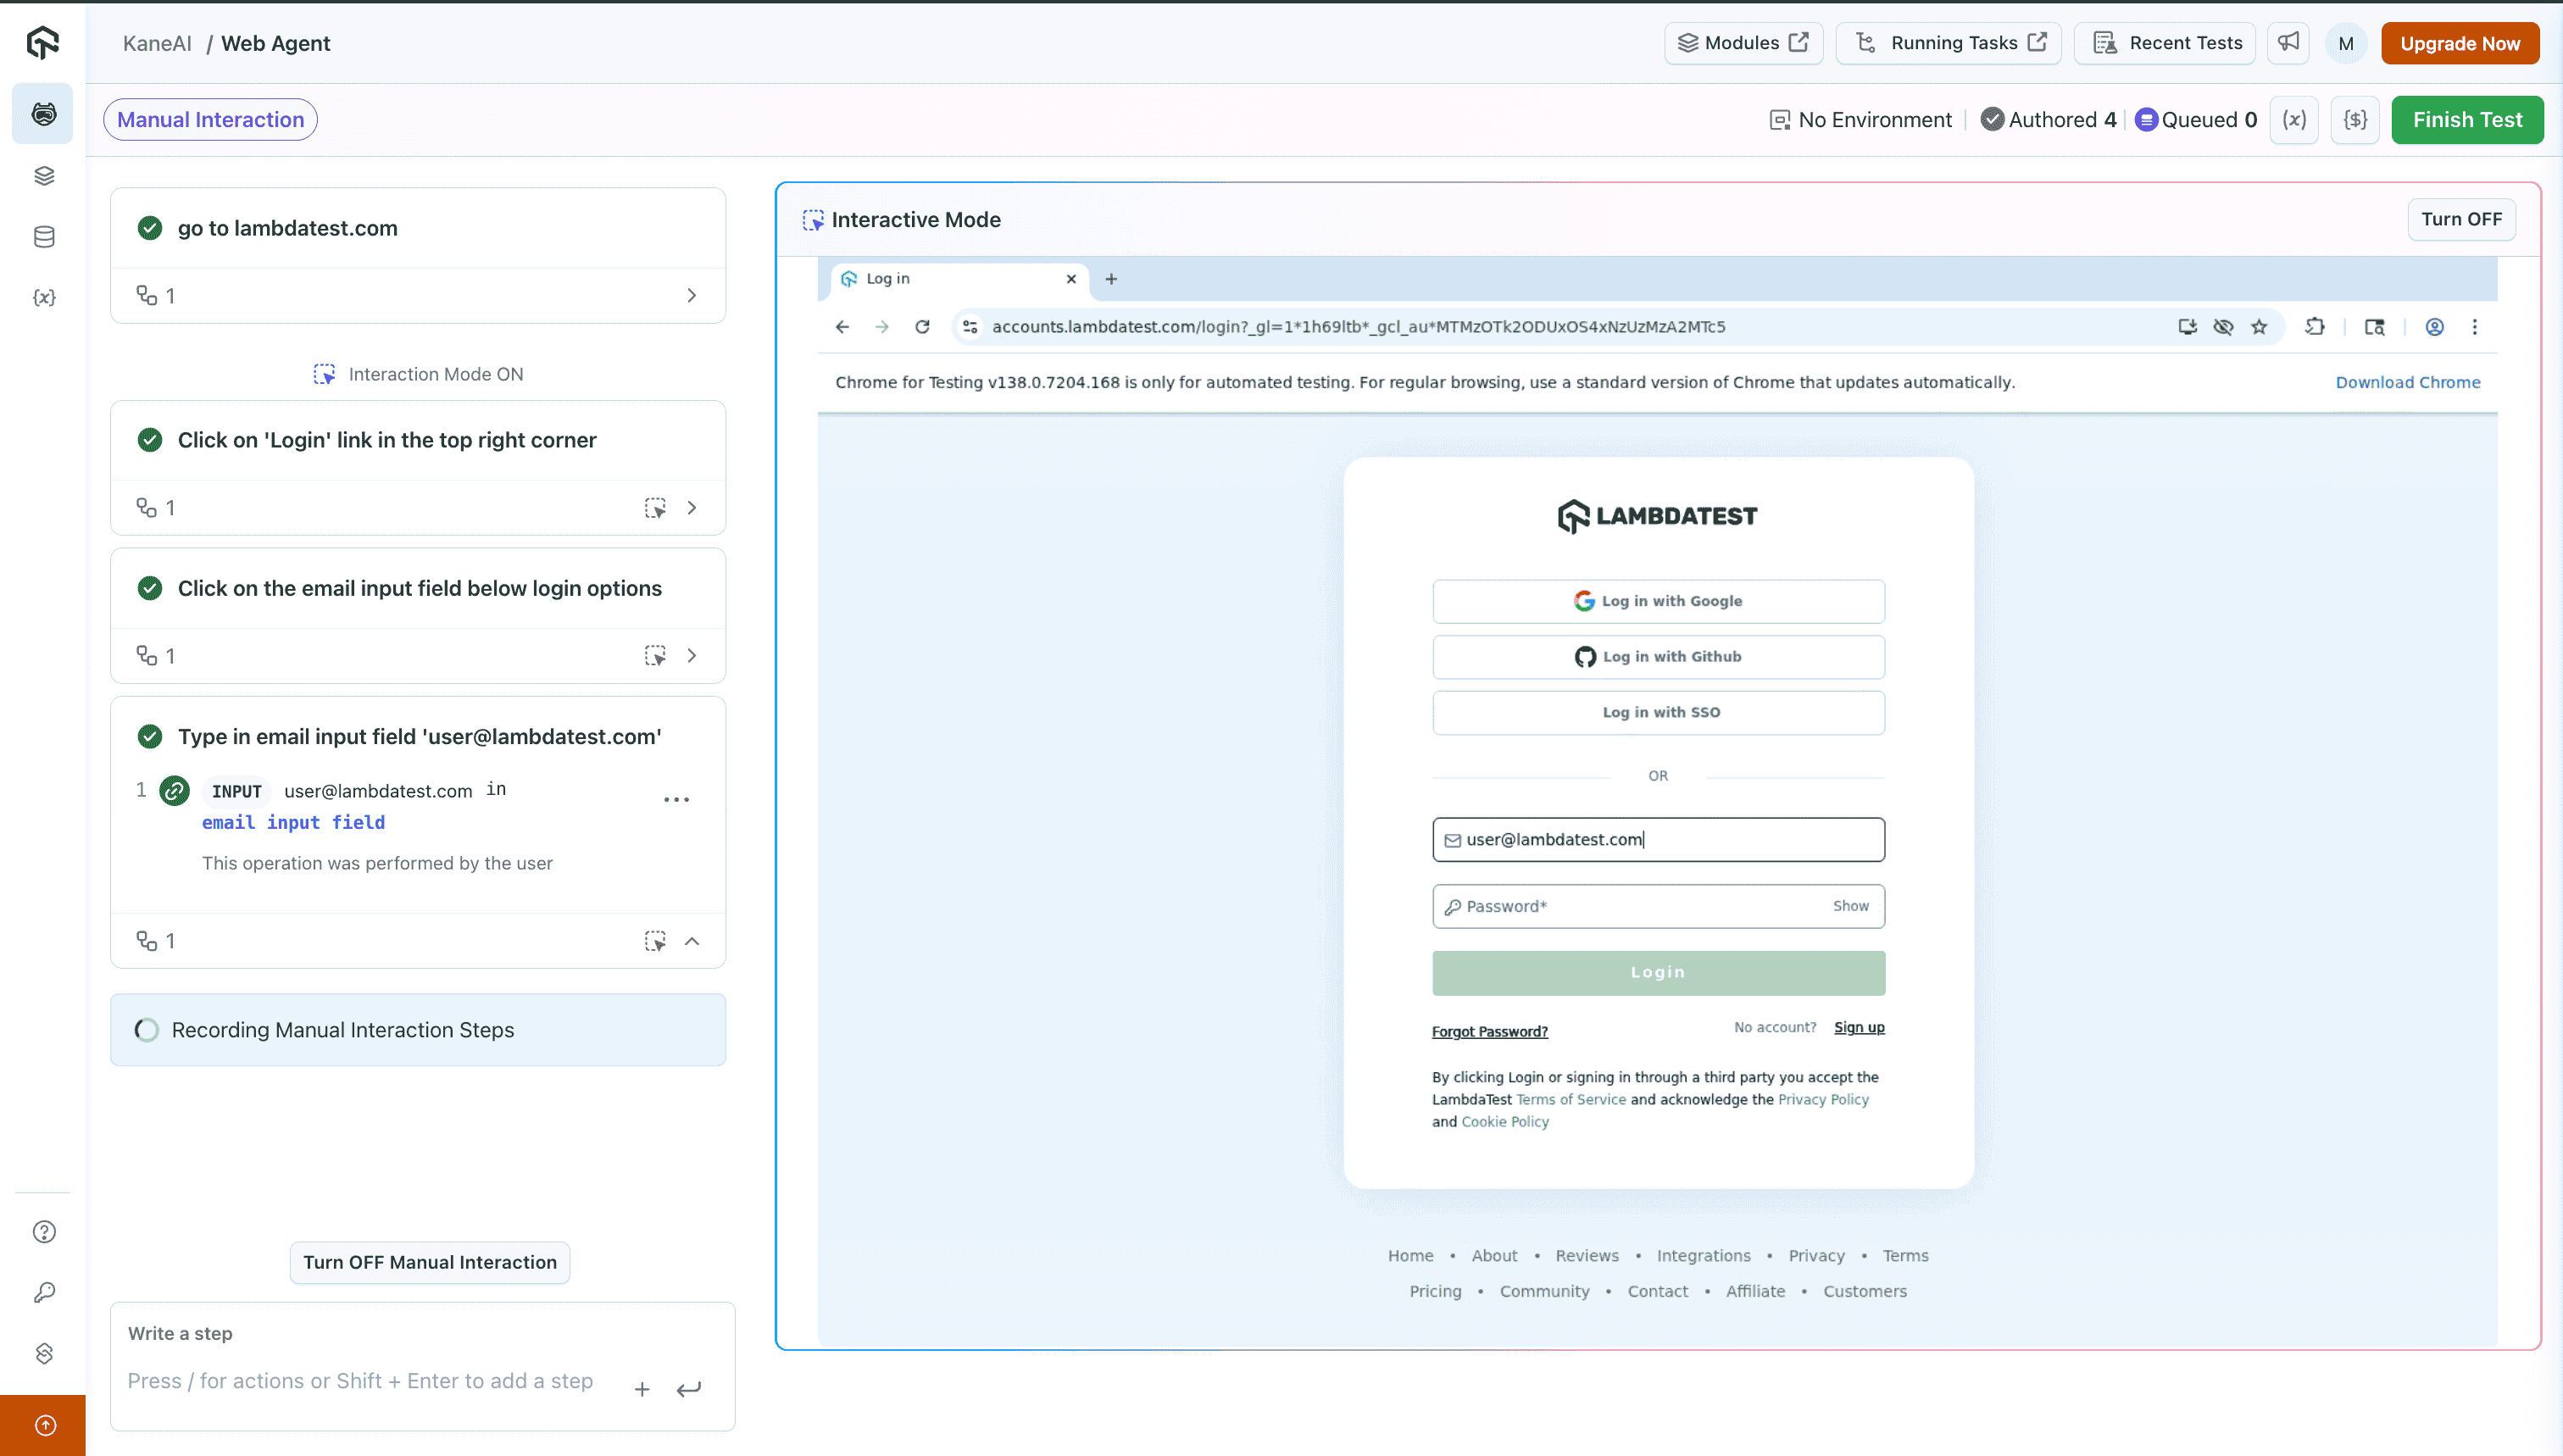Screen dimensions: 2563x1456
Task: Open the Sign up link
Action: (x=1859, y=1028)
